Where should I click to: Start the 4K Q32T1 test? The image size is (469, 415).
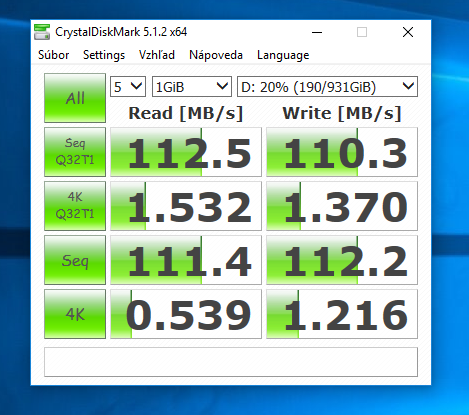pos(75,206)
